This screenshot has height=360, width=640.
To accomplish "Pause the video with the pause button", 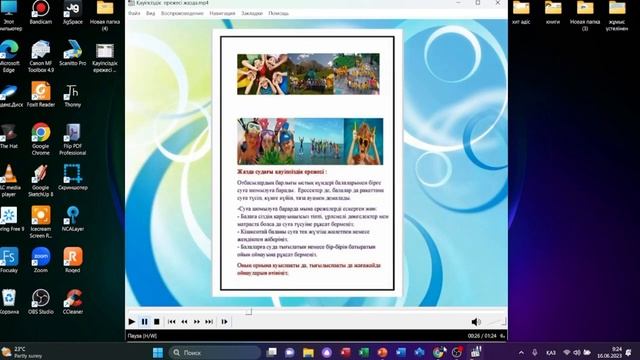I will 144,322.
